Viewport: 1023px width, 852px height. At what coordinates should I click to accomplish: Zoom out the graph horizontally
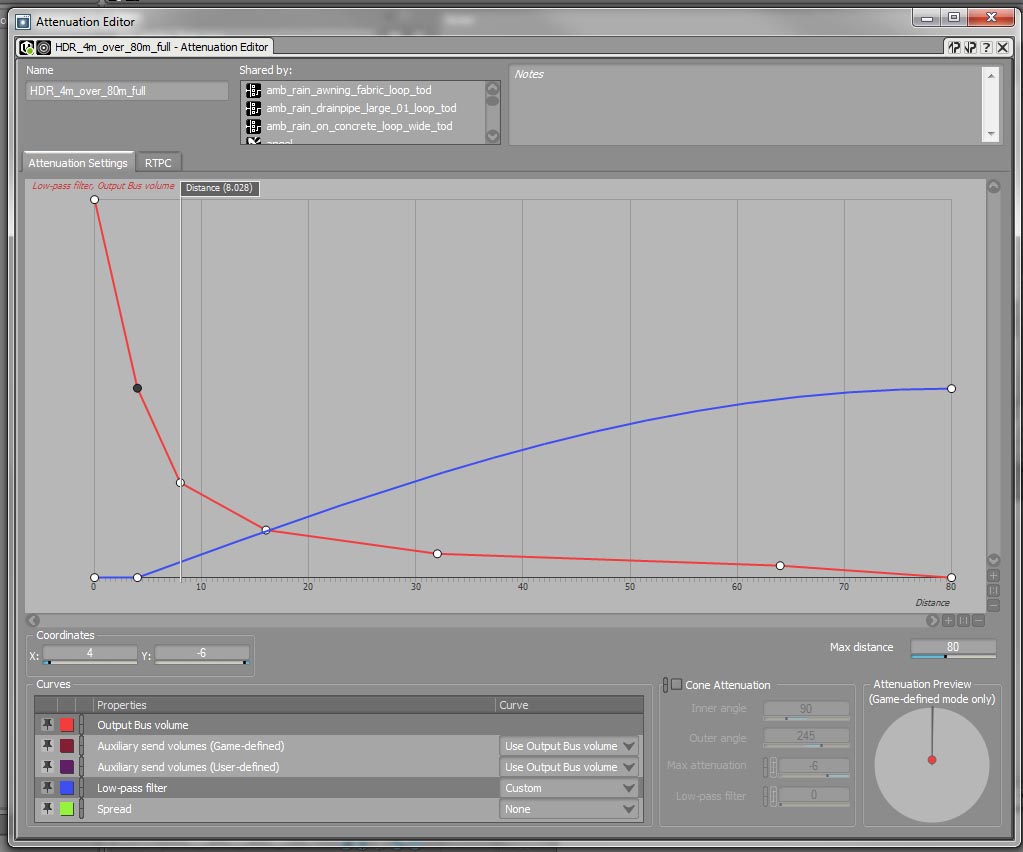point(978,620)
